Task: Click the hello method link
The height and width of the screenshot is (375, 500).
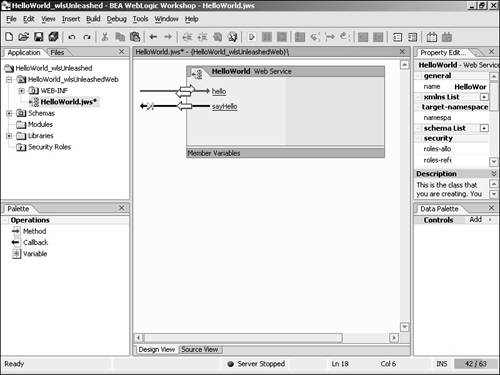Action: click(219, 91)
